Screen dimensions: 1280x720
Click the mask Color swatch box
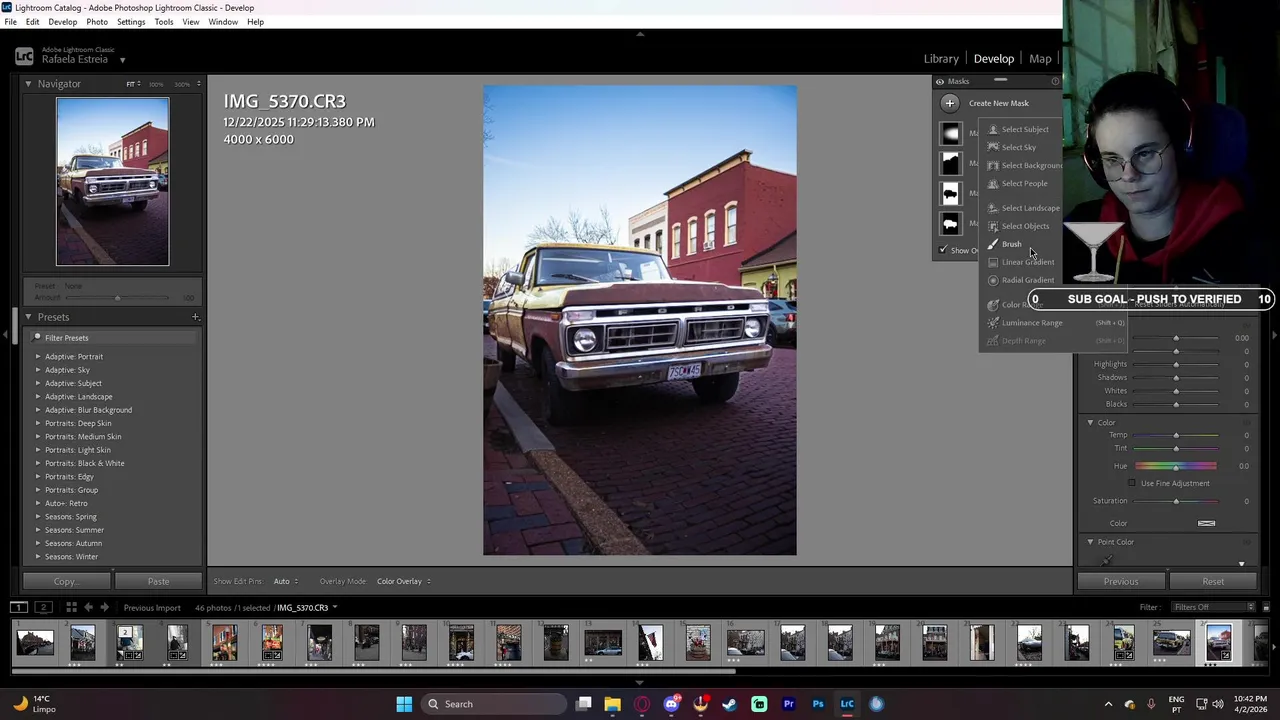1207,523
